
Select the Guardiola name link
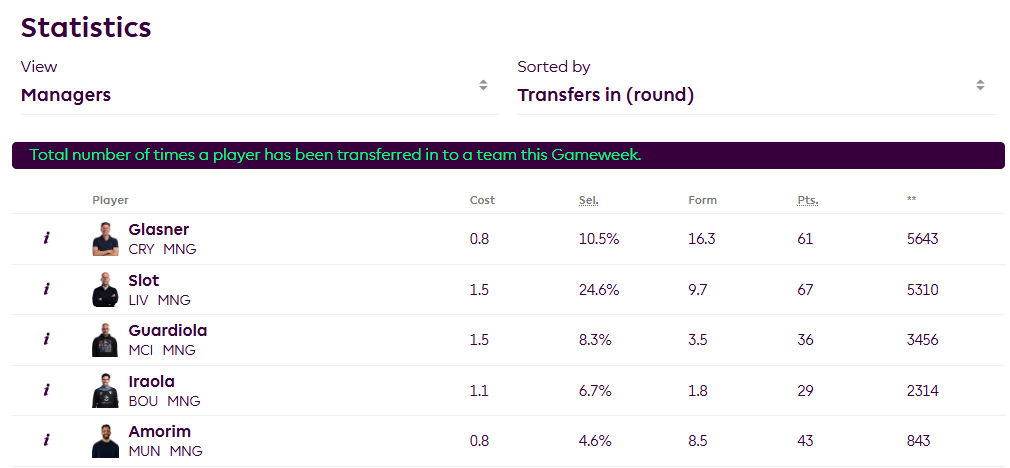[167, 331]
